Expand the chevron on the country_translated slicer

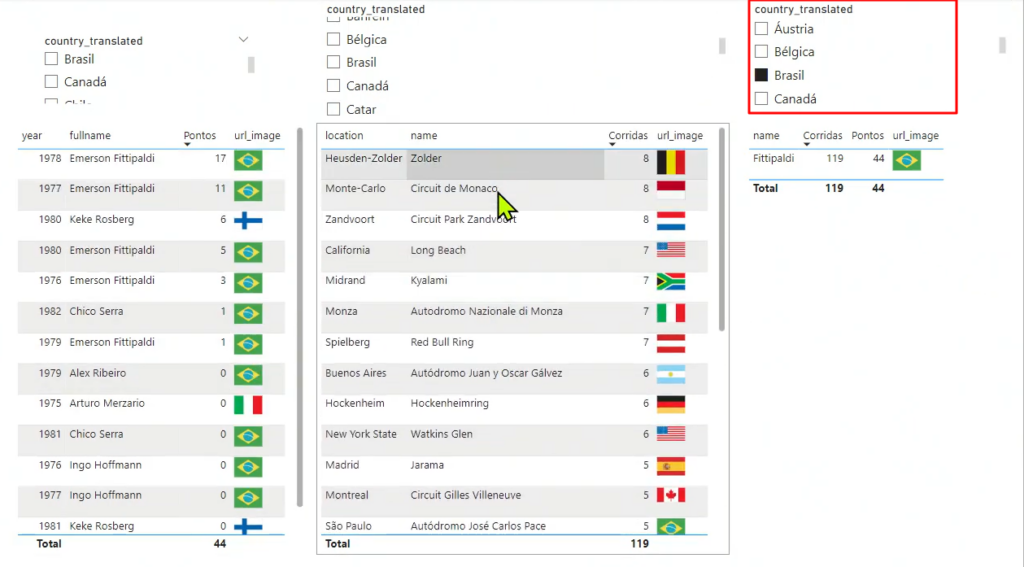pos(244,39)
